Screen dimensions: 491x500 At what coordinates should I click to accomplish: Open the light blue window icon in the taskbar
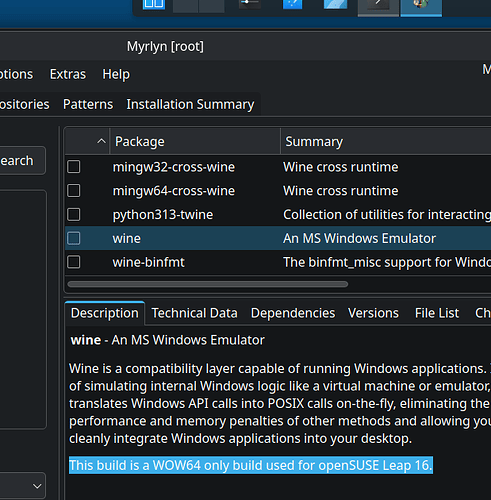point(335,4)
